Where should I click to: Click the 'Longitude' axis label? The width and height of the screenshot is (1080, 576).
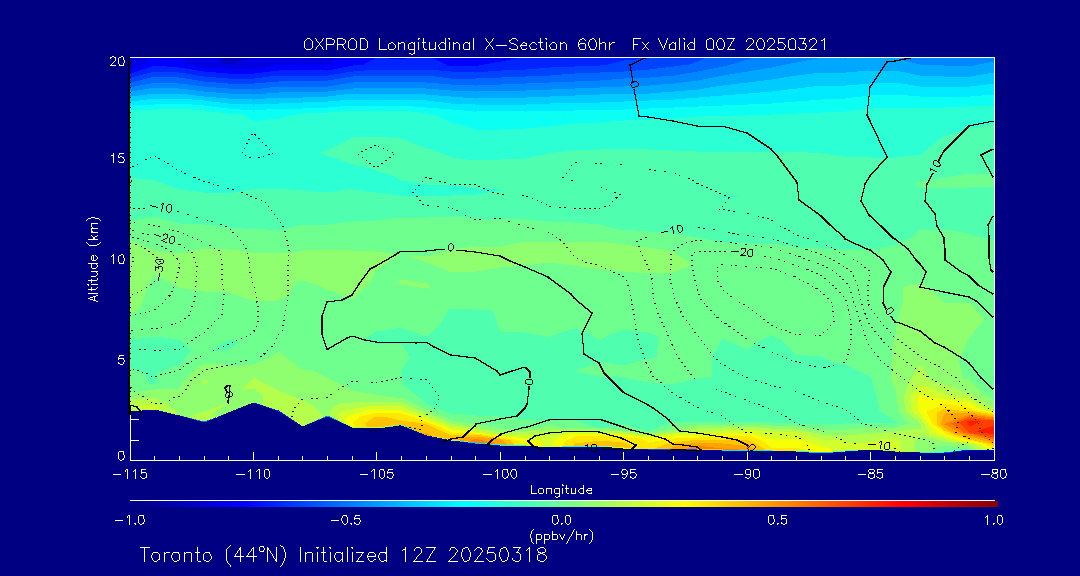(x=561, y=491)
